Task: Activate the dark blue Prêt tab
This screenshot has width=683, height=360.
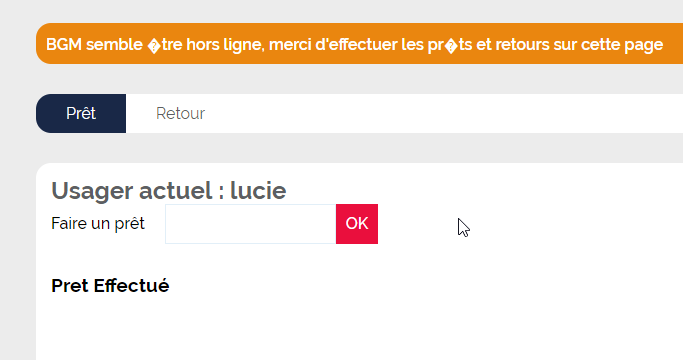Action: (x=81, y=113)
